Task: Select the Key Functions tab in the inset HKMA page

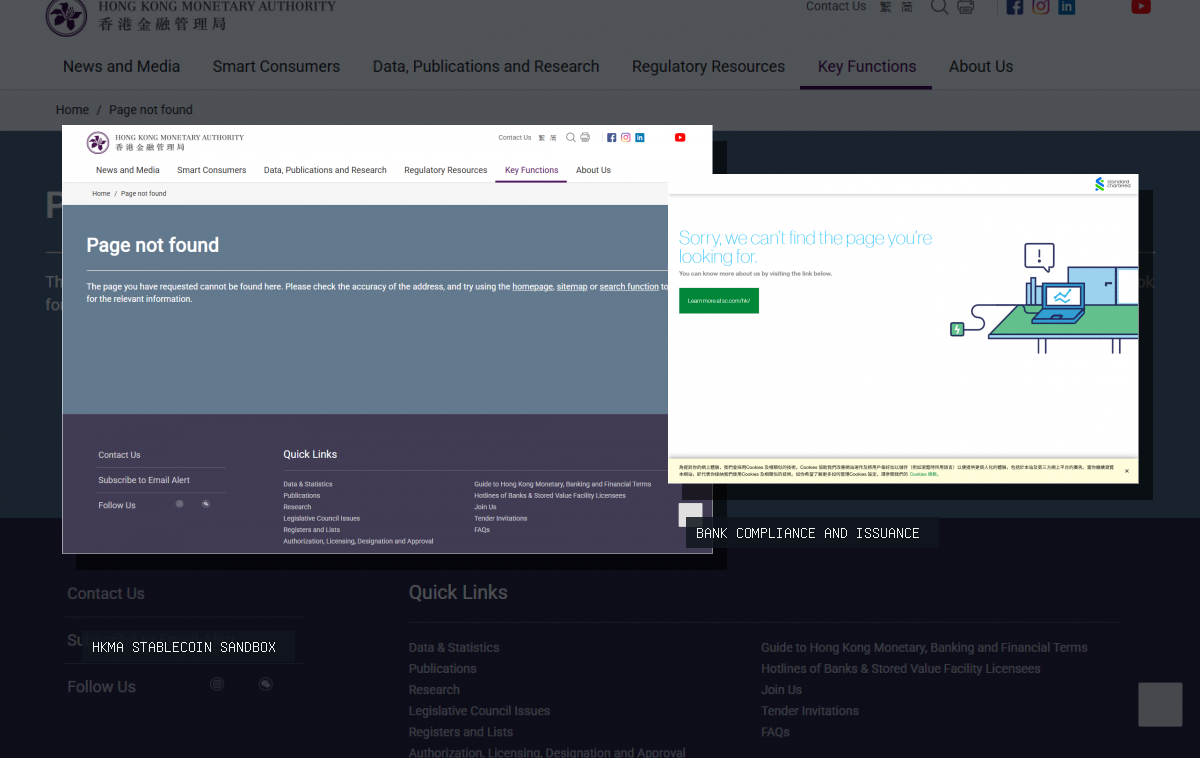Action: (x=531, y=170)
